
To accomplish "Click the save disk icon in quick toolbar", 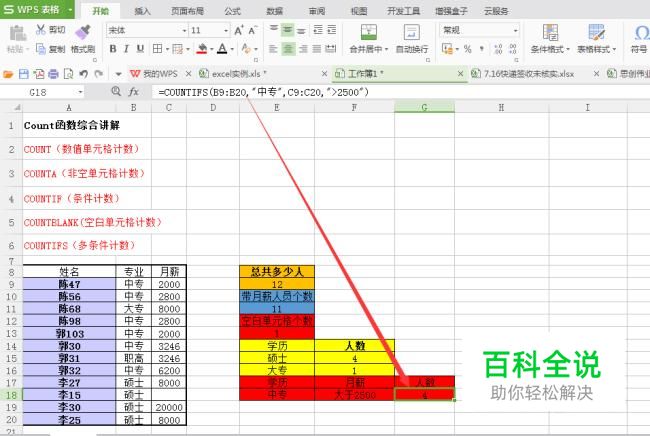I will coord(24,74).
